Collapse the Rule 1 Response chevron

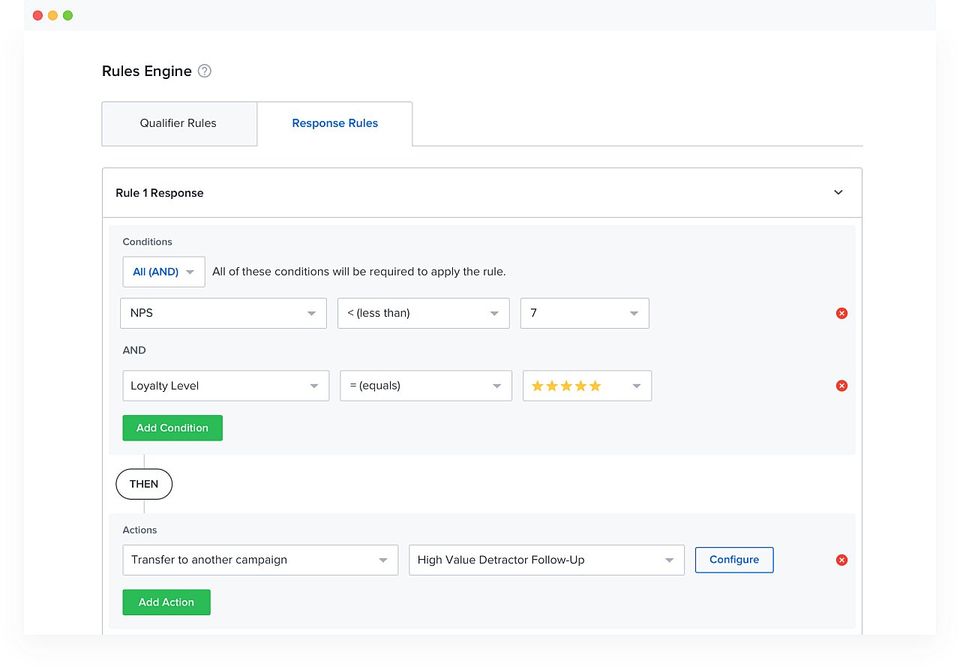[838, 193]
